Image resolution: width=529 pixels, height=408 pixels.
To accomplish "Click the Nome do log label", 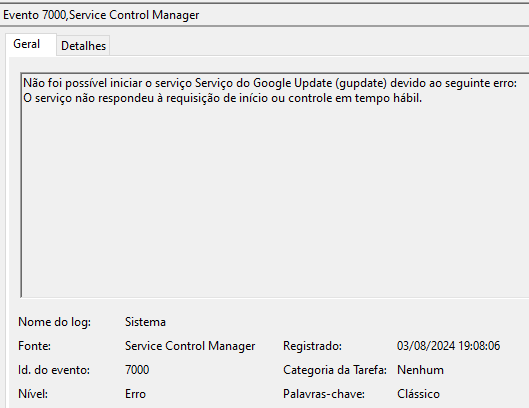I will pyautogui.click(x=54, y=322).
